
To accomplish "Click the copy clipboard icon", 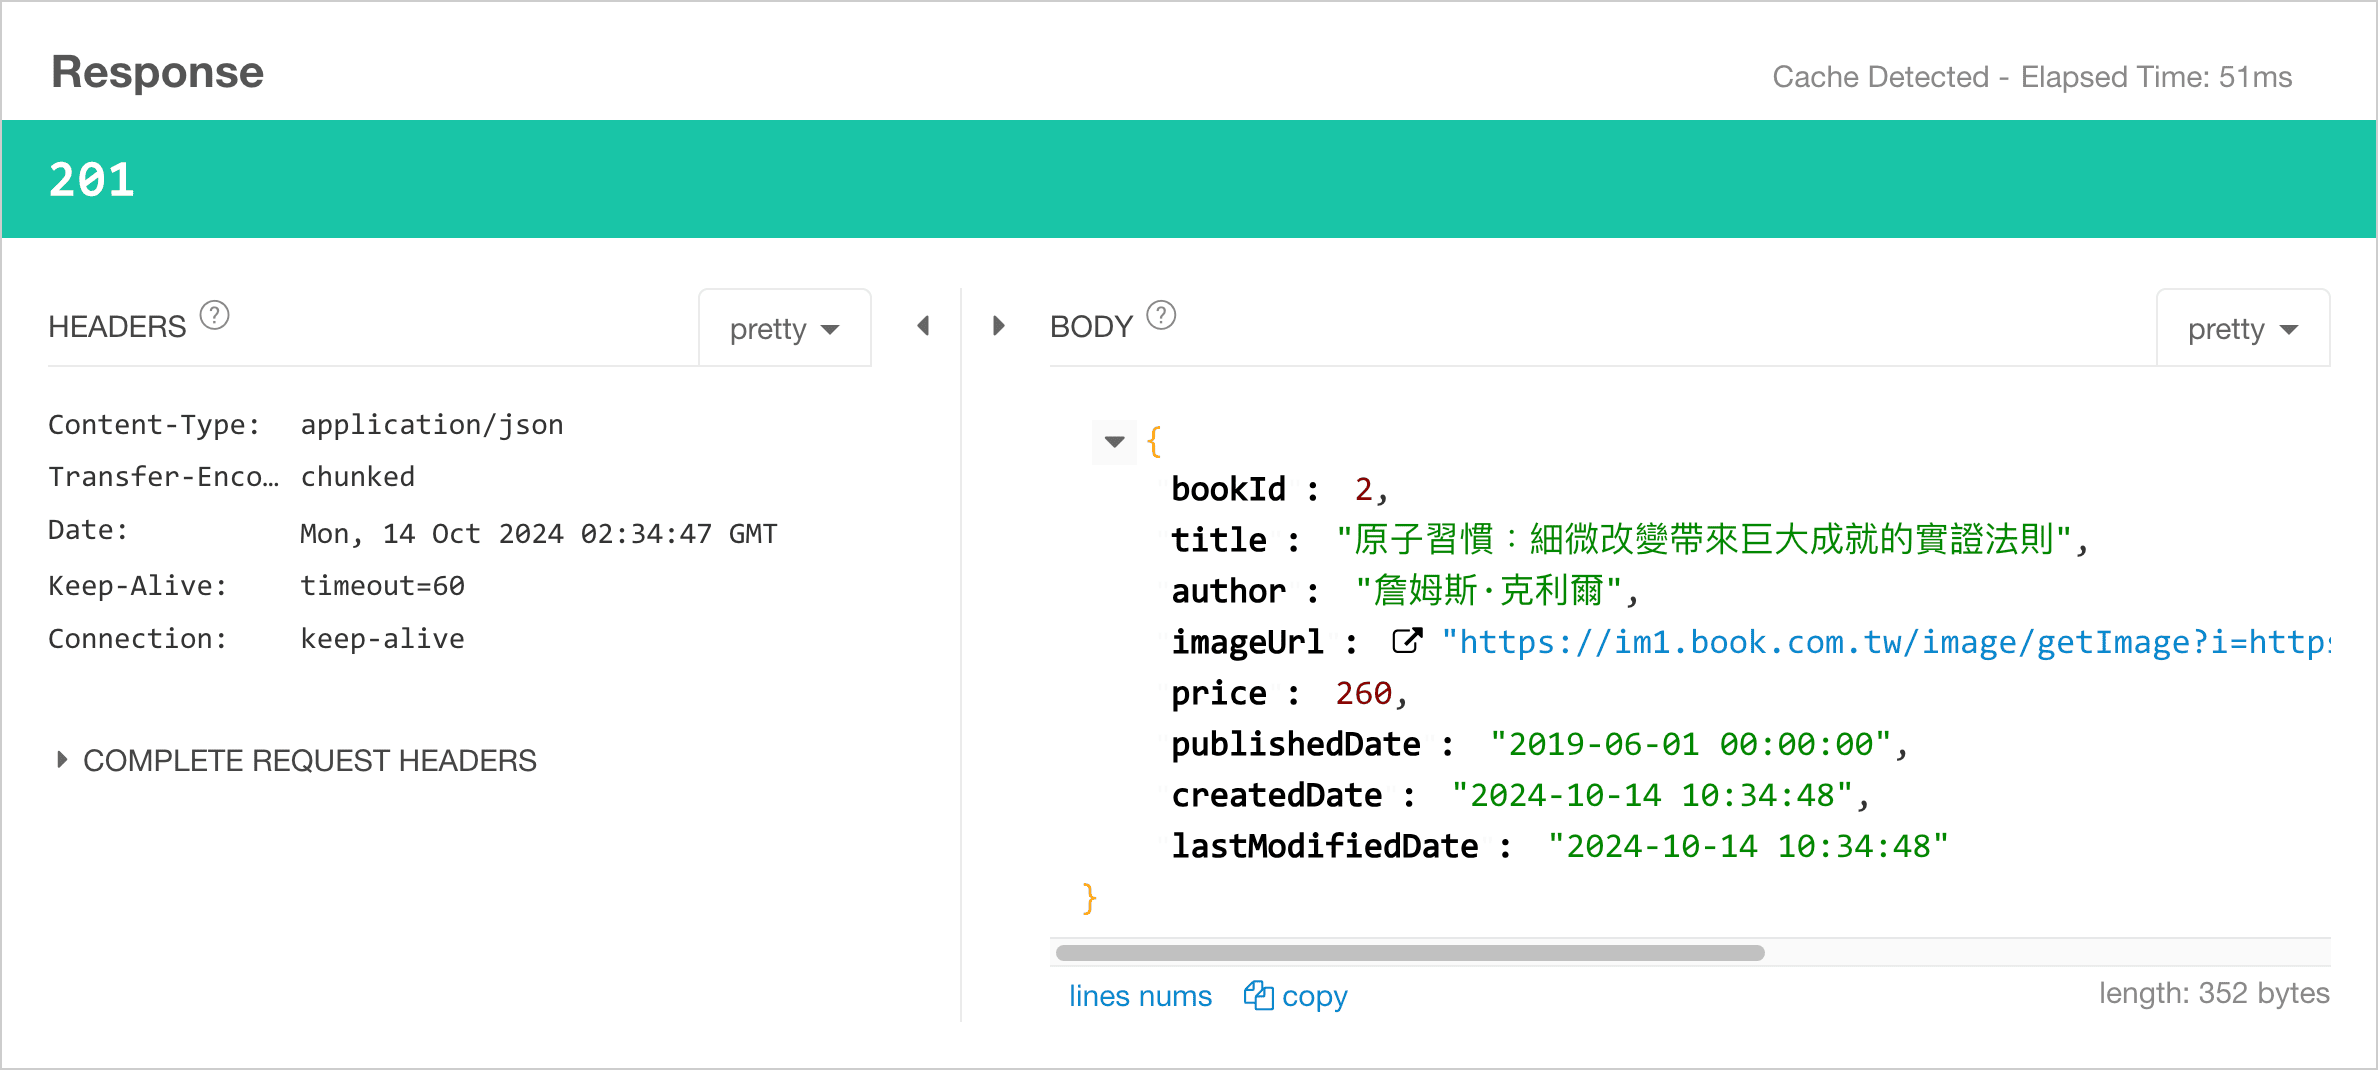I will (1258, 995).
